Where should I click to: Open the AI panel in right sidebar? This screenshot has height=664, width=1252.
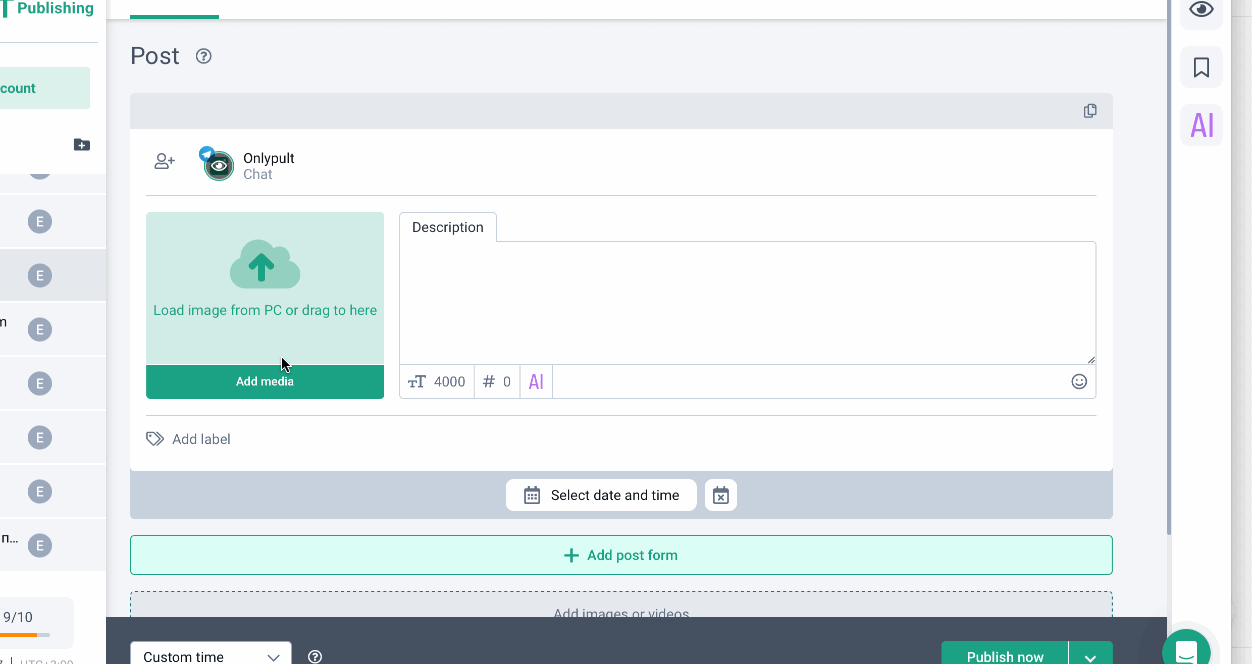[1201, 125]
